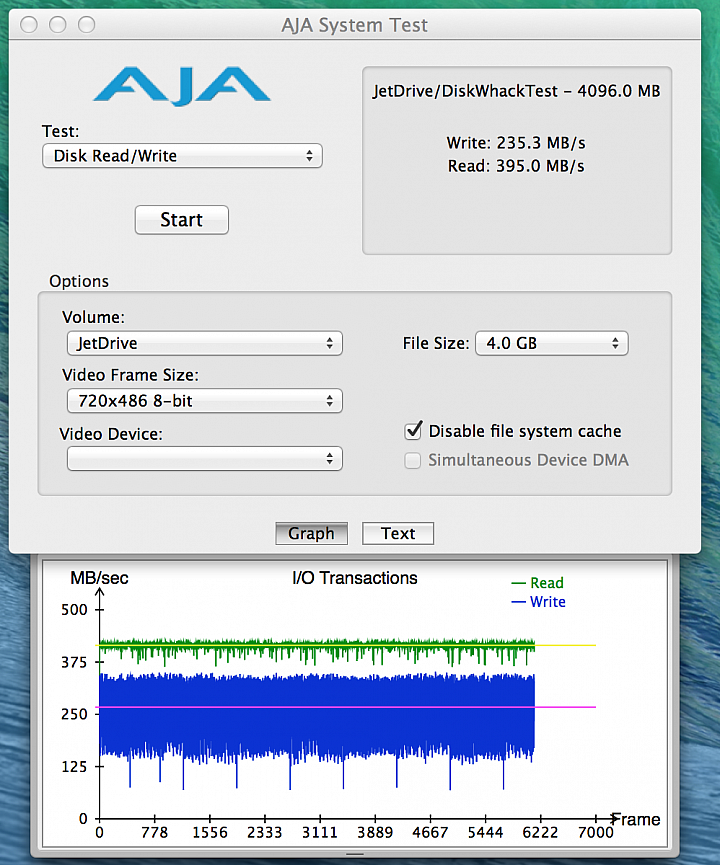
Task: Click the 3111 tick on the frame axis
Action: click(x=319, y=832)
